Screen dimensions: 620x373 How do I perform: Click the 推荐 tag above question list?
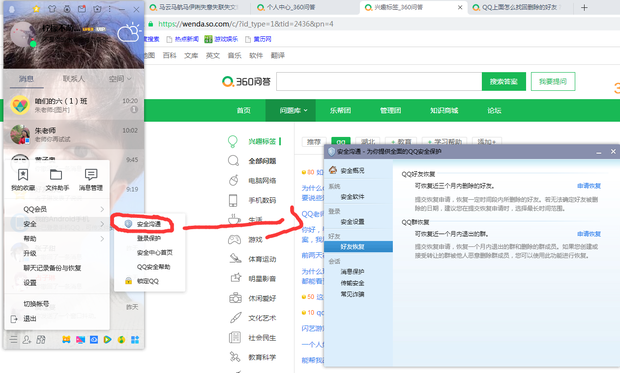(x=314, y=142)
